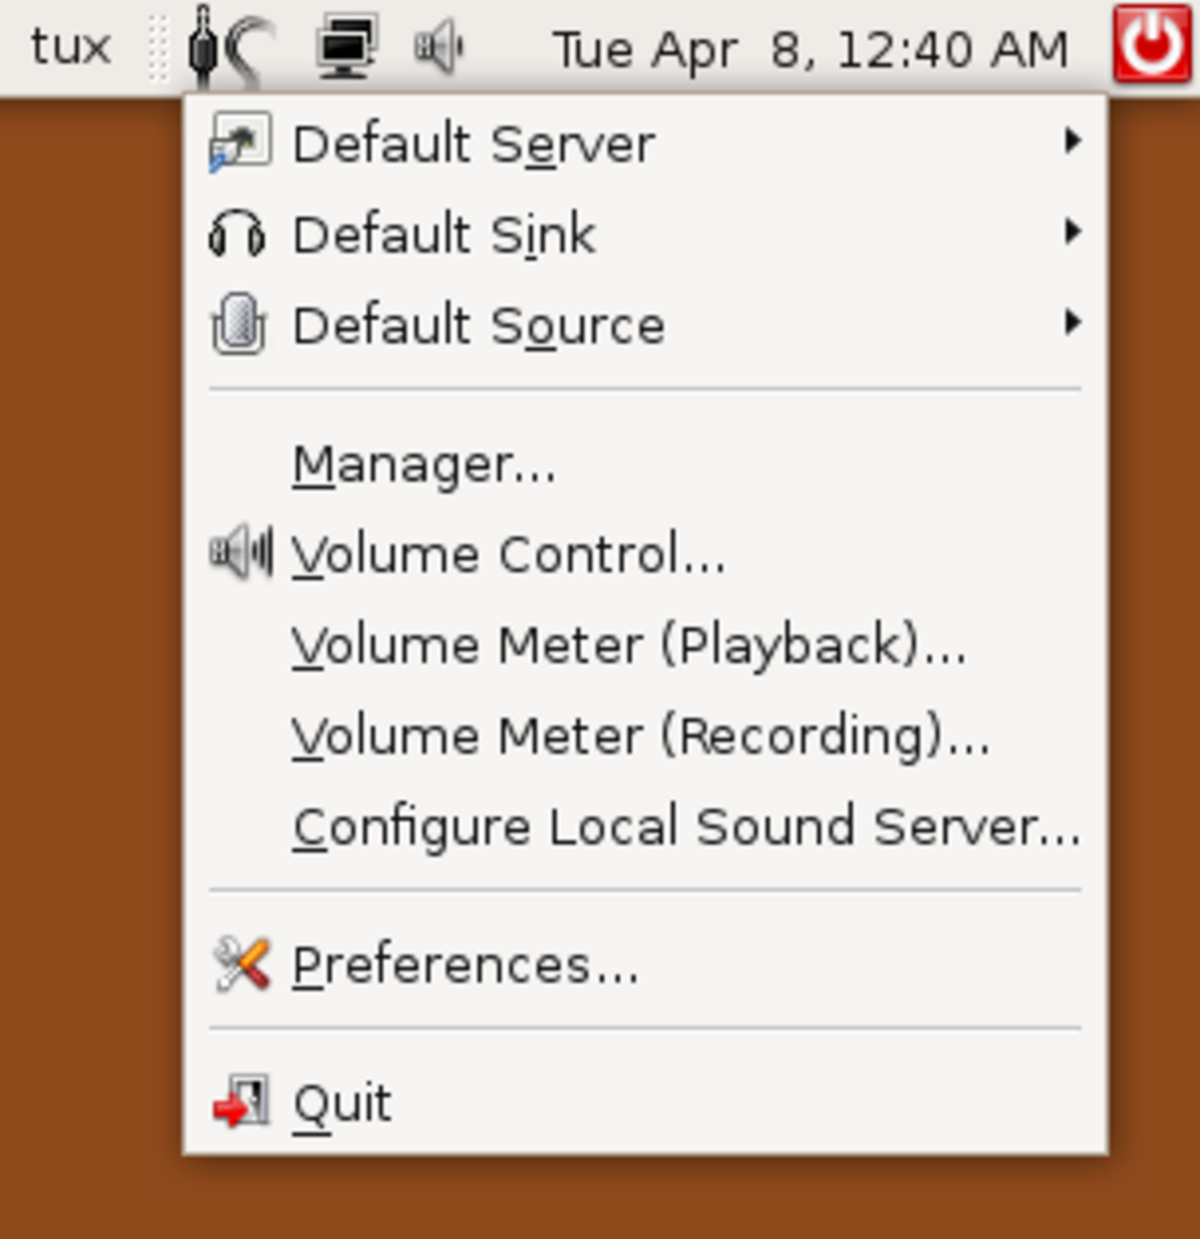This screenshot has width=1200, height=1239.
Task: Click the PulseAudio jack tray icon
Action: click(x=228, y=47)
